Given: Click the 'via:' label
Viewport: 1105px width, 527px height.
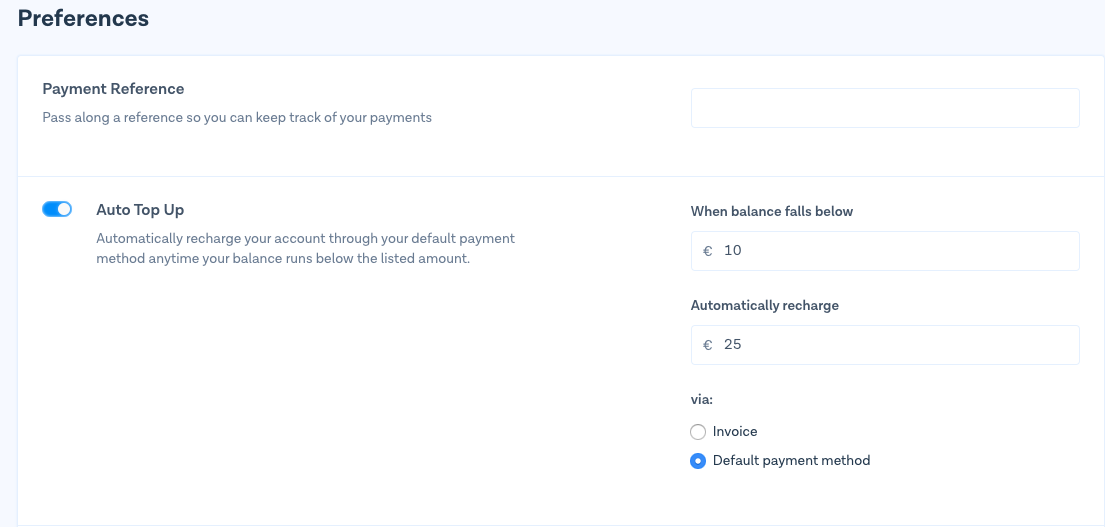Looking at the screenshot, I should click(x=701, y=399).
